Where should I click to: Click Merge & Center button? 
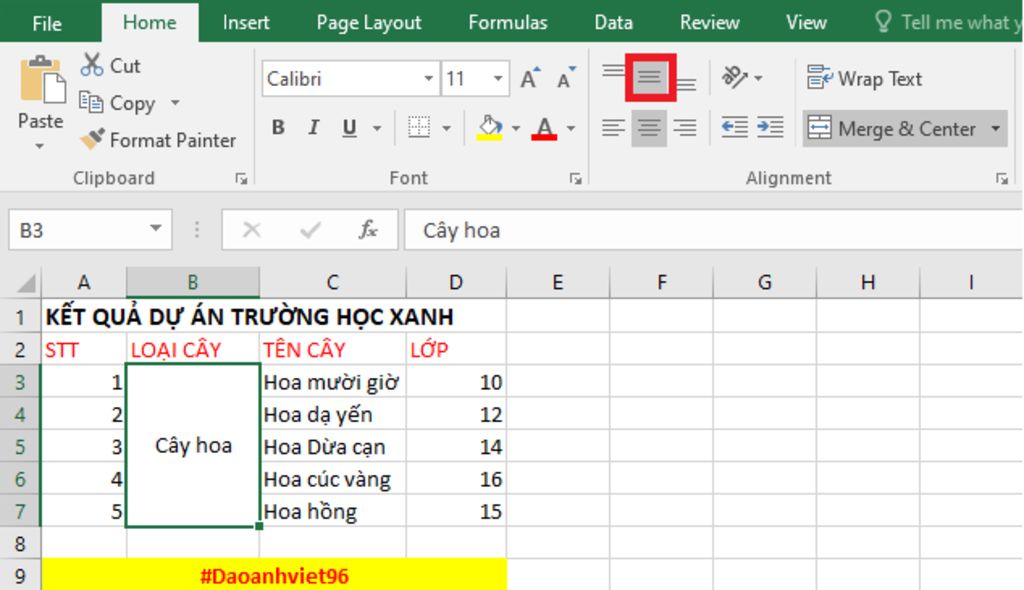[x=892, y=128]
